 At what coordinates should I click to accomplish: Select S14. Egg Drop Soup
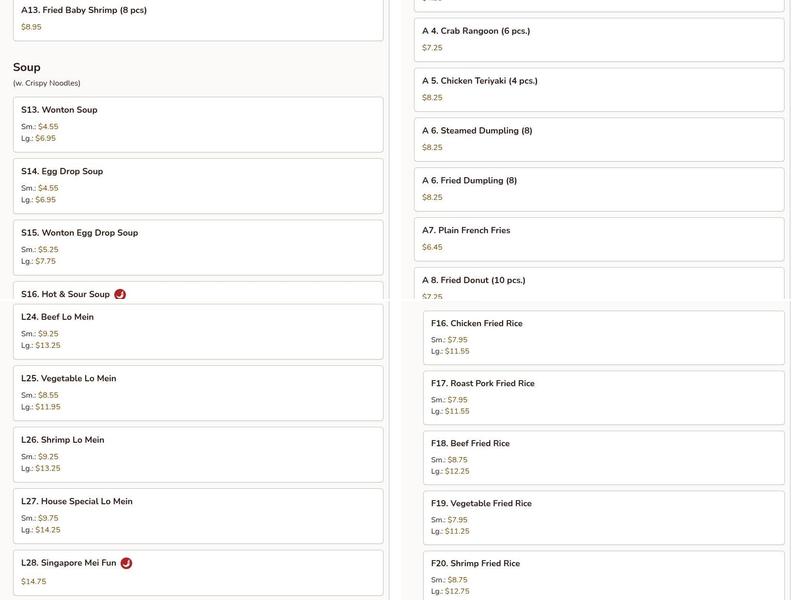pyautogui.click(x=198, y=185)
